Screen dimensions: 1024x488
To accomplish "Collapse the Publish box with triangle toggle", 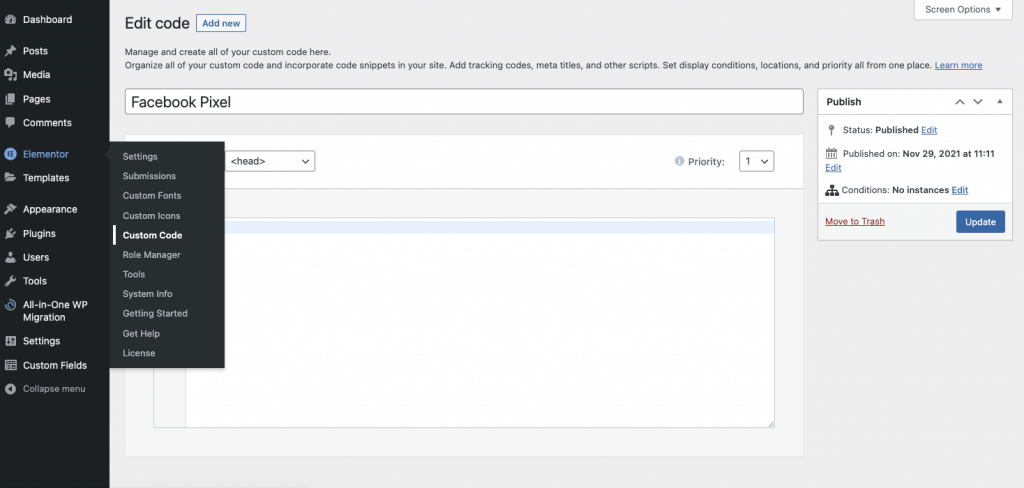I will [999, 102].
